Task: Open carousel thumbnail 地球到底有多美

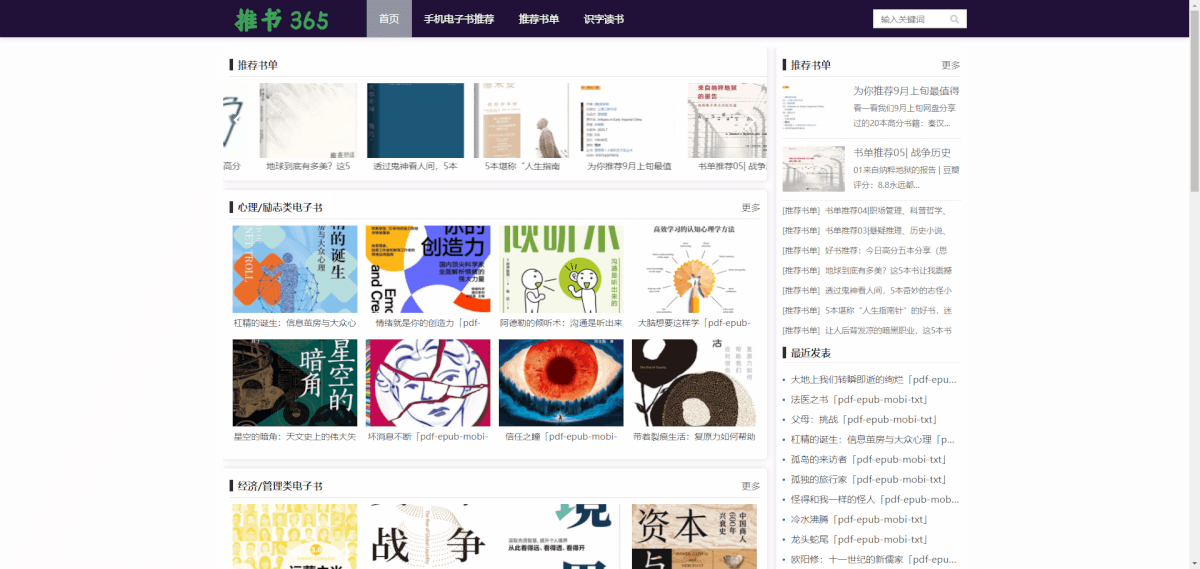Action: coord(308,120)
